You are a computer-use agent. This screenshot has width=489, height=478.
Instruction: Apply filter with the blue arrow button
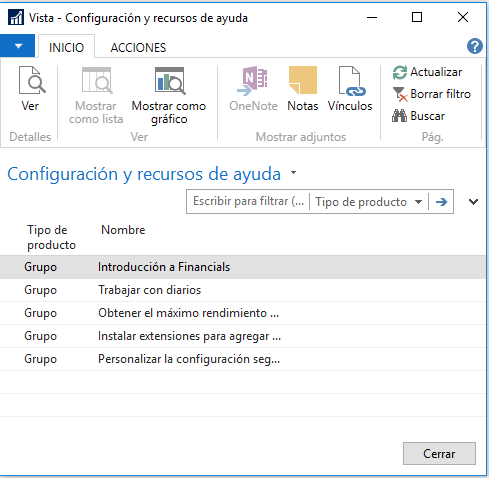(x=441, y=202)
